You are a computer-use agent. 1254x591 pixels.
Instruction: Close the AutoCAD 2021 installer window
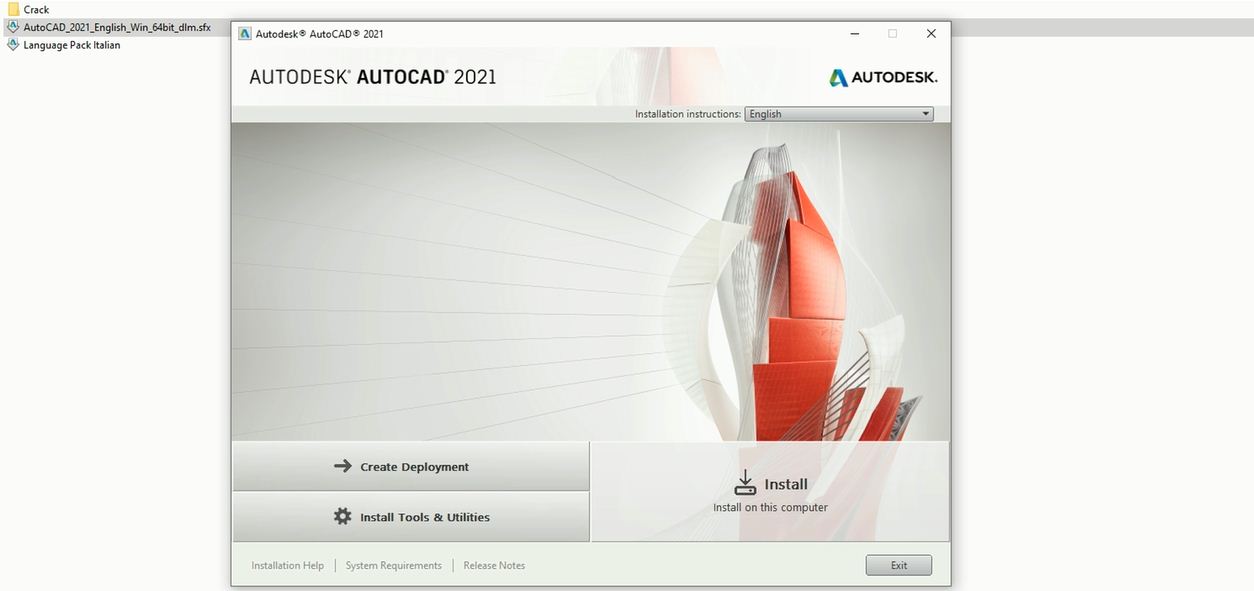click(x=931, y=33)
